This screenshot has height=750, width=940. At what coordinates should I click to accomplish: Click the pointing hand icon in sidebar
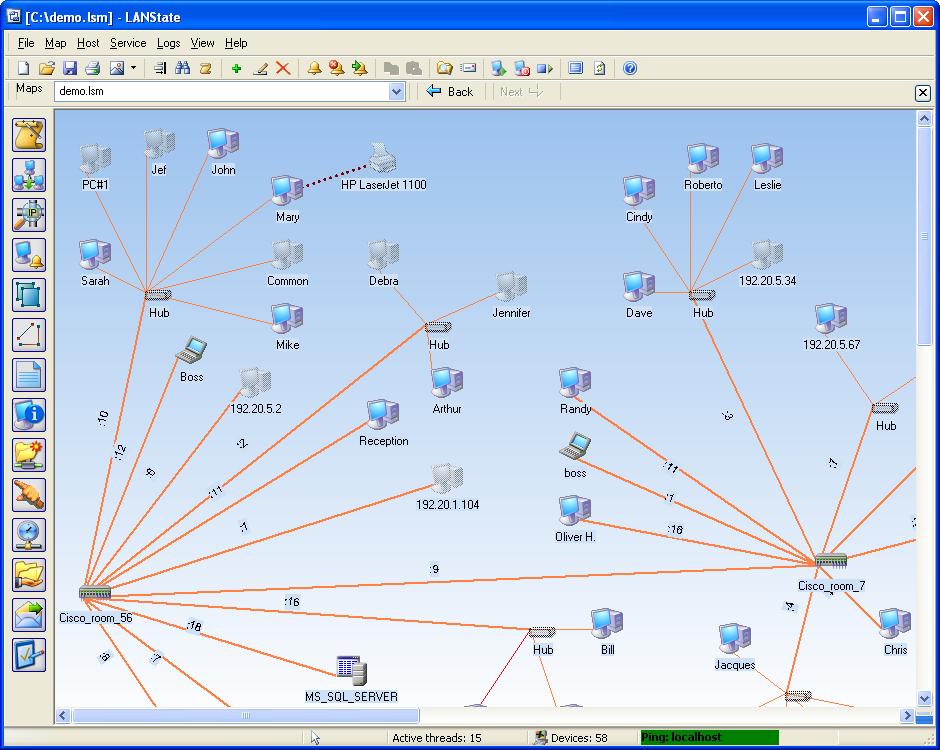coord(29,494)
